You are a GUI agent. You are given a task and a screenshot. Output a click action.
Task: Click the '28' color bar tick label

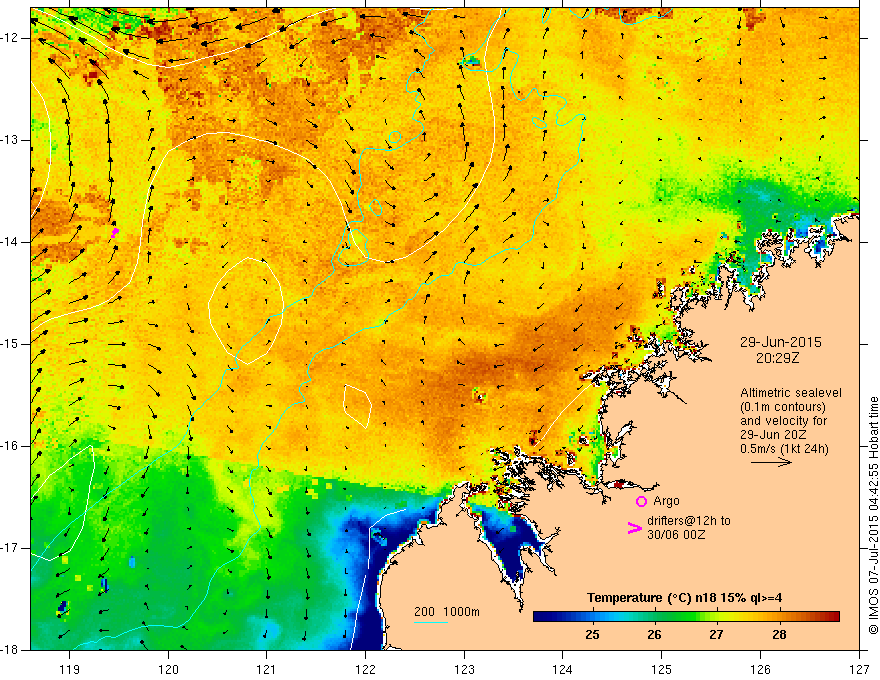point(779,635)
